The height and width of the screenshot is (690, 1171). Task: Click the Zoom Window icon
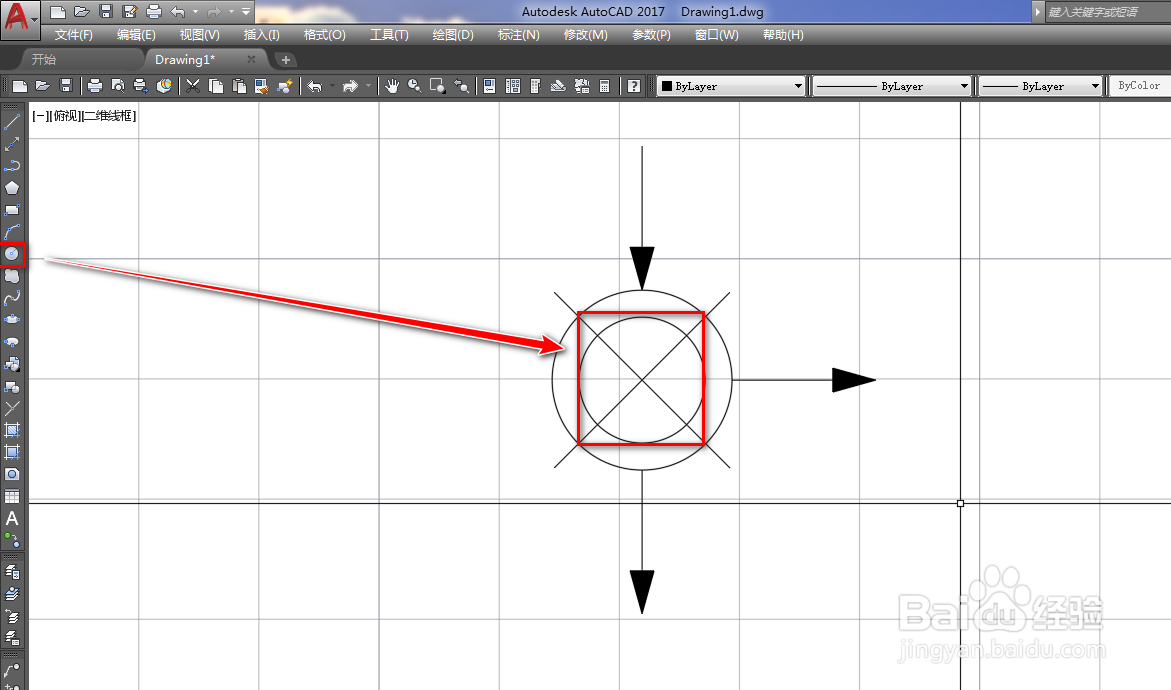pos(438,86)
